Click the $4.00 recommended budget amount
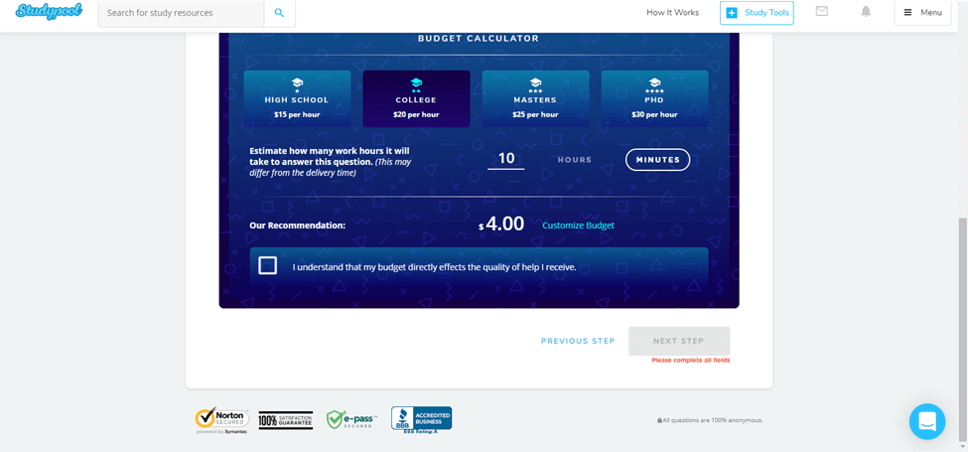The image size is (968, 452). 501,224
